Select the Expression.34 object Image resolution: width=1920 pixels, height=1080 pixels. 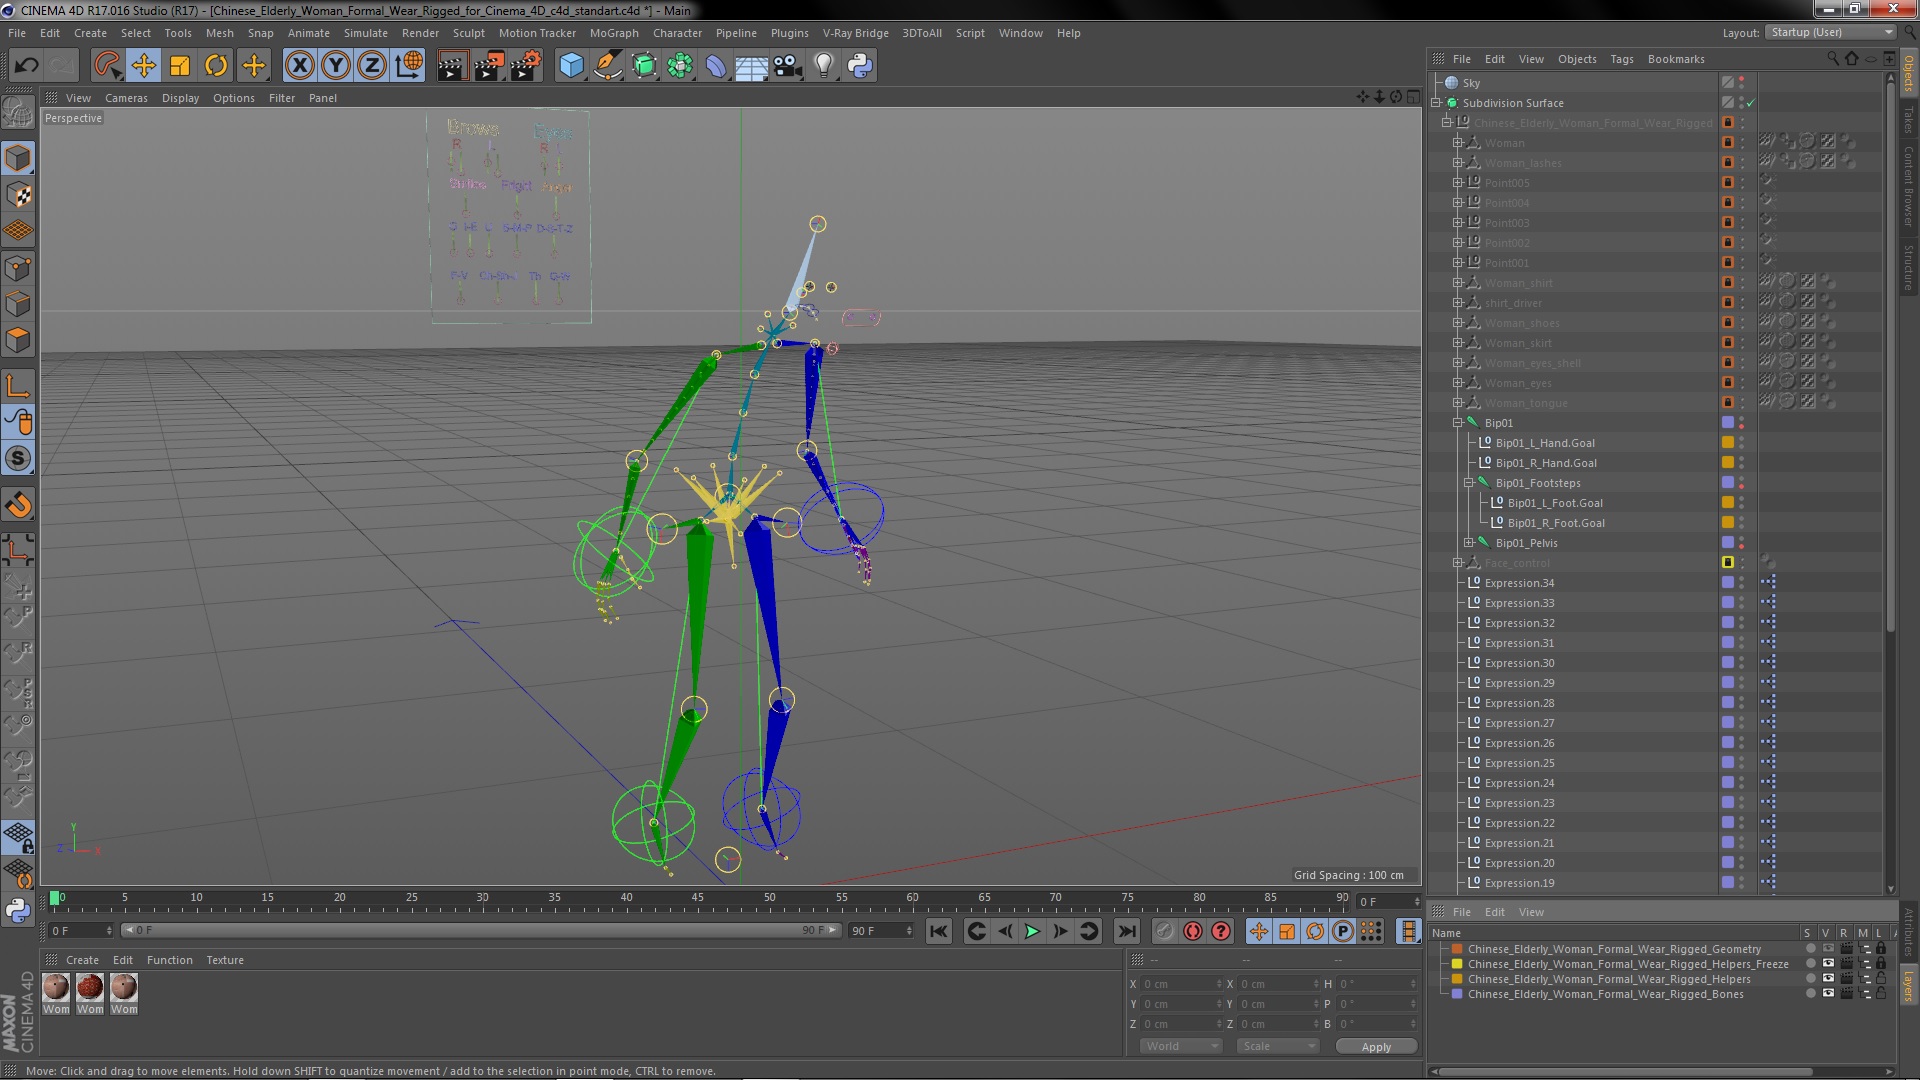pyautogui.click(x=1519, y=583)
